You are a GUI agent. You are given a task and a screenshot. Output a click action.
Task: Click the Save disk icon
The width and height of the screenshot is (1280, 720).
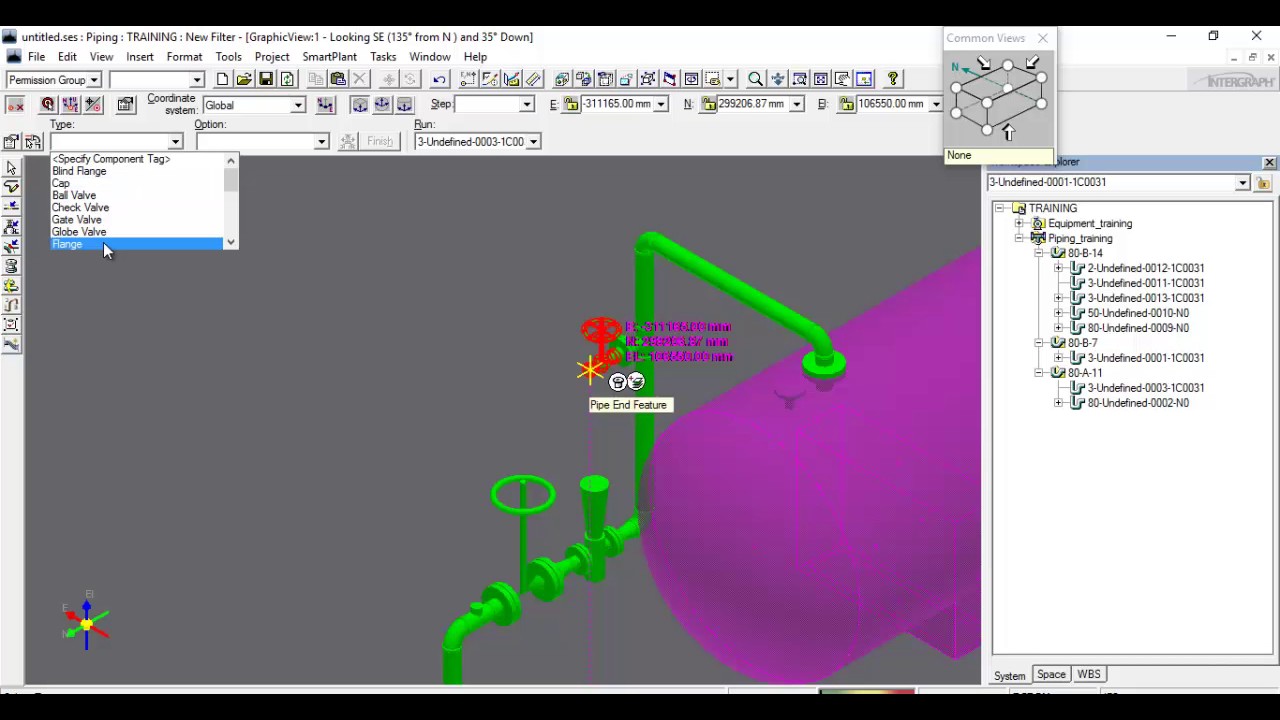266,79
